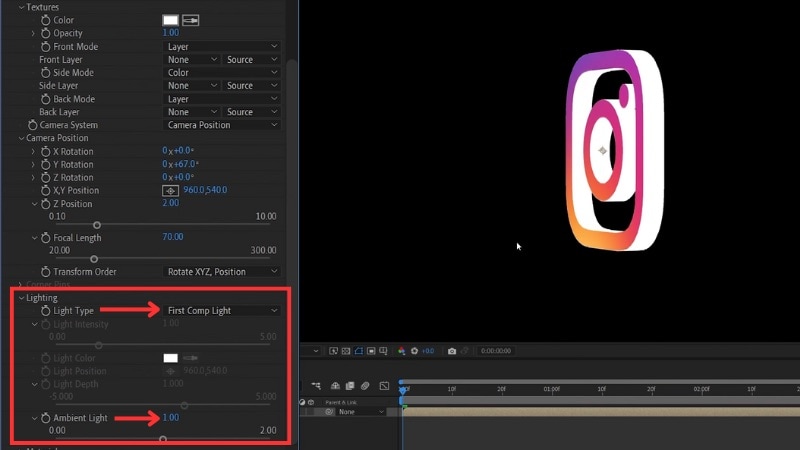Open the composition mini-flowchart icon
The image size is (800, 450).
(x=316, y=386)
